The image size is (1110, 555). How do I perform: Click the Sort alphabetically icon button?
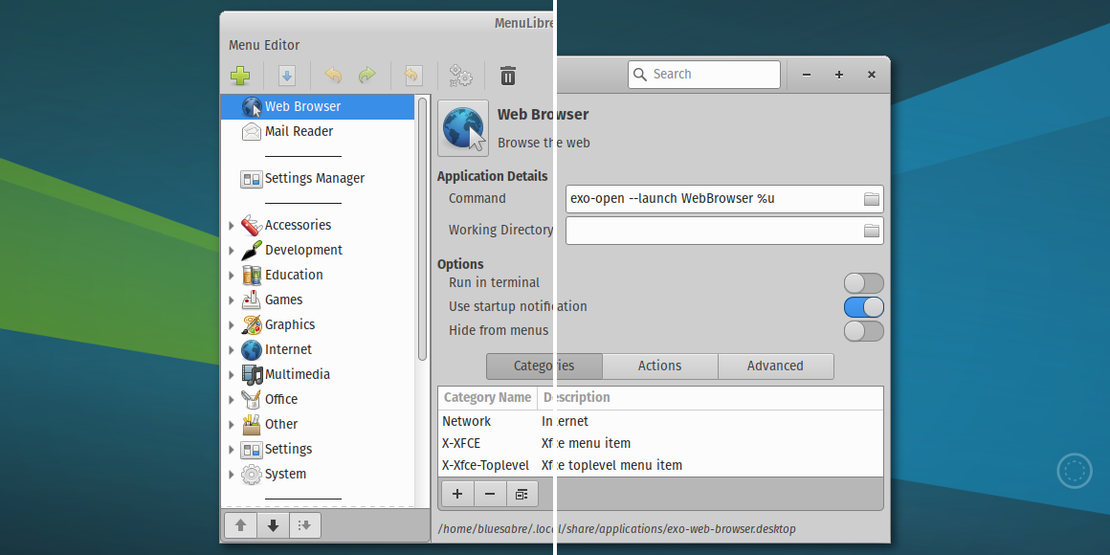pyautogui.click(x=305, y=525)
